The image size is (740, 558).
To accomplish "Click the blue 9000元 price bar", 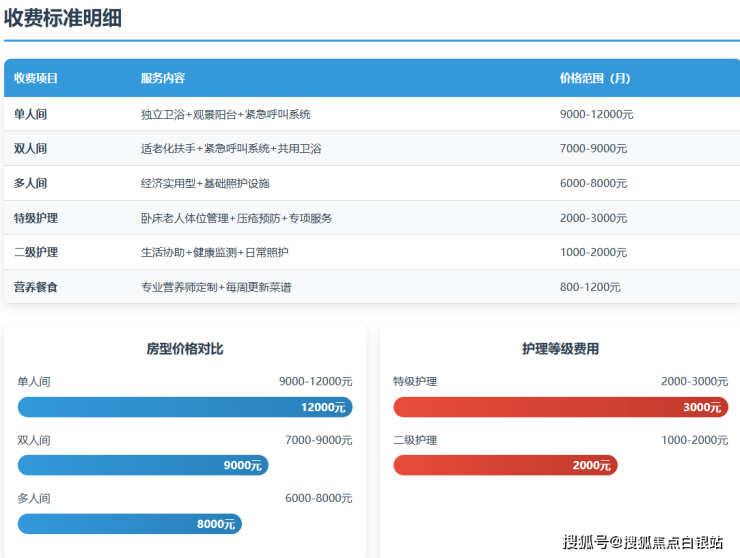I will (x=143, y=465).
